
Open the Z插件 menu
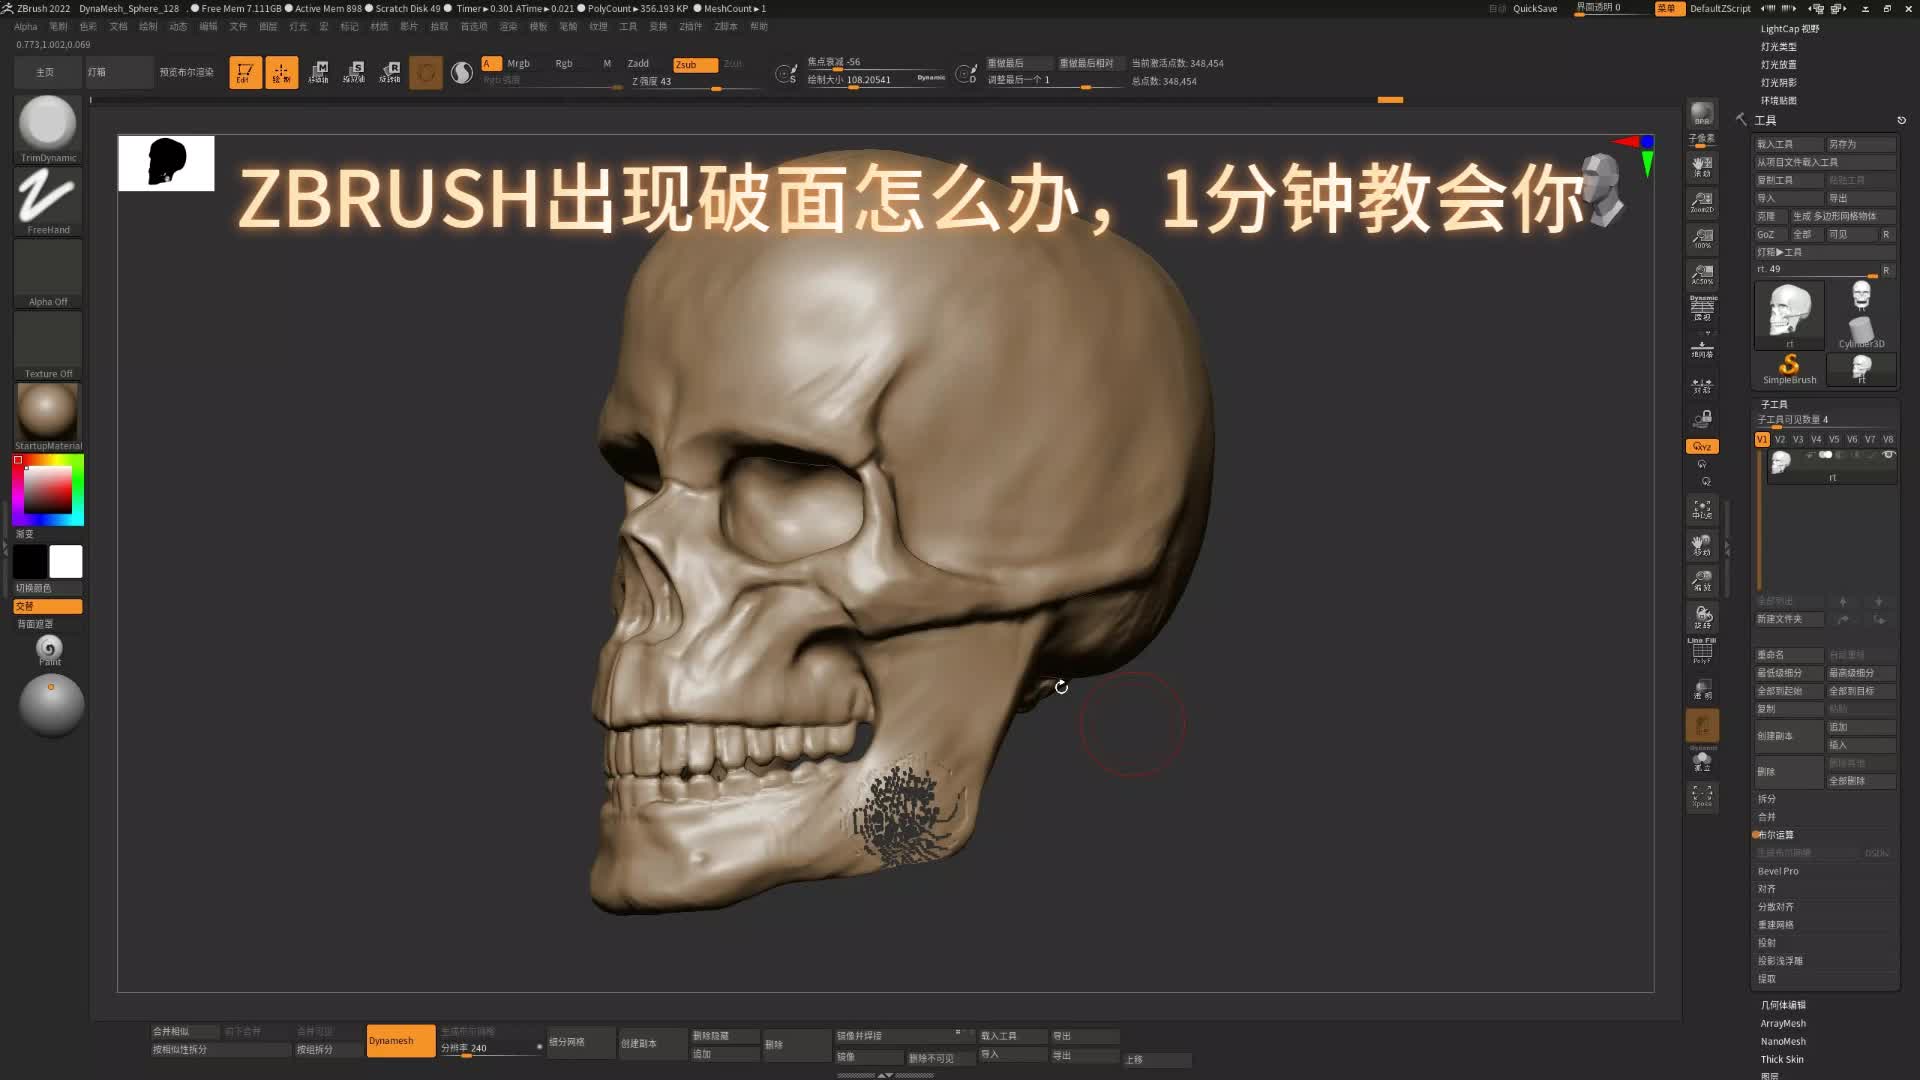(689, 26)
